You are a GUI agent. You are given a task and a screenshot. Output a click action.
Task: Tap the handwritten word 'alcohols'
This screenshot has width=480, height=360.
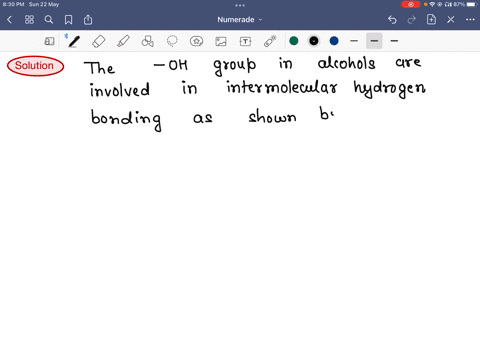click(x=346, y=63)
